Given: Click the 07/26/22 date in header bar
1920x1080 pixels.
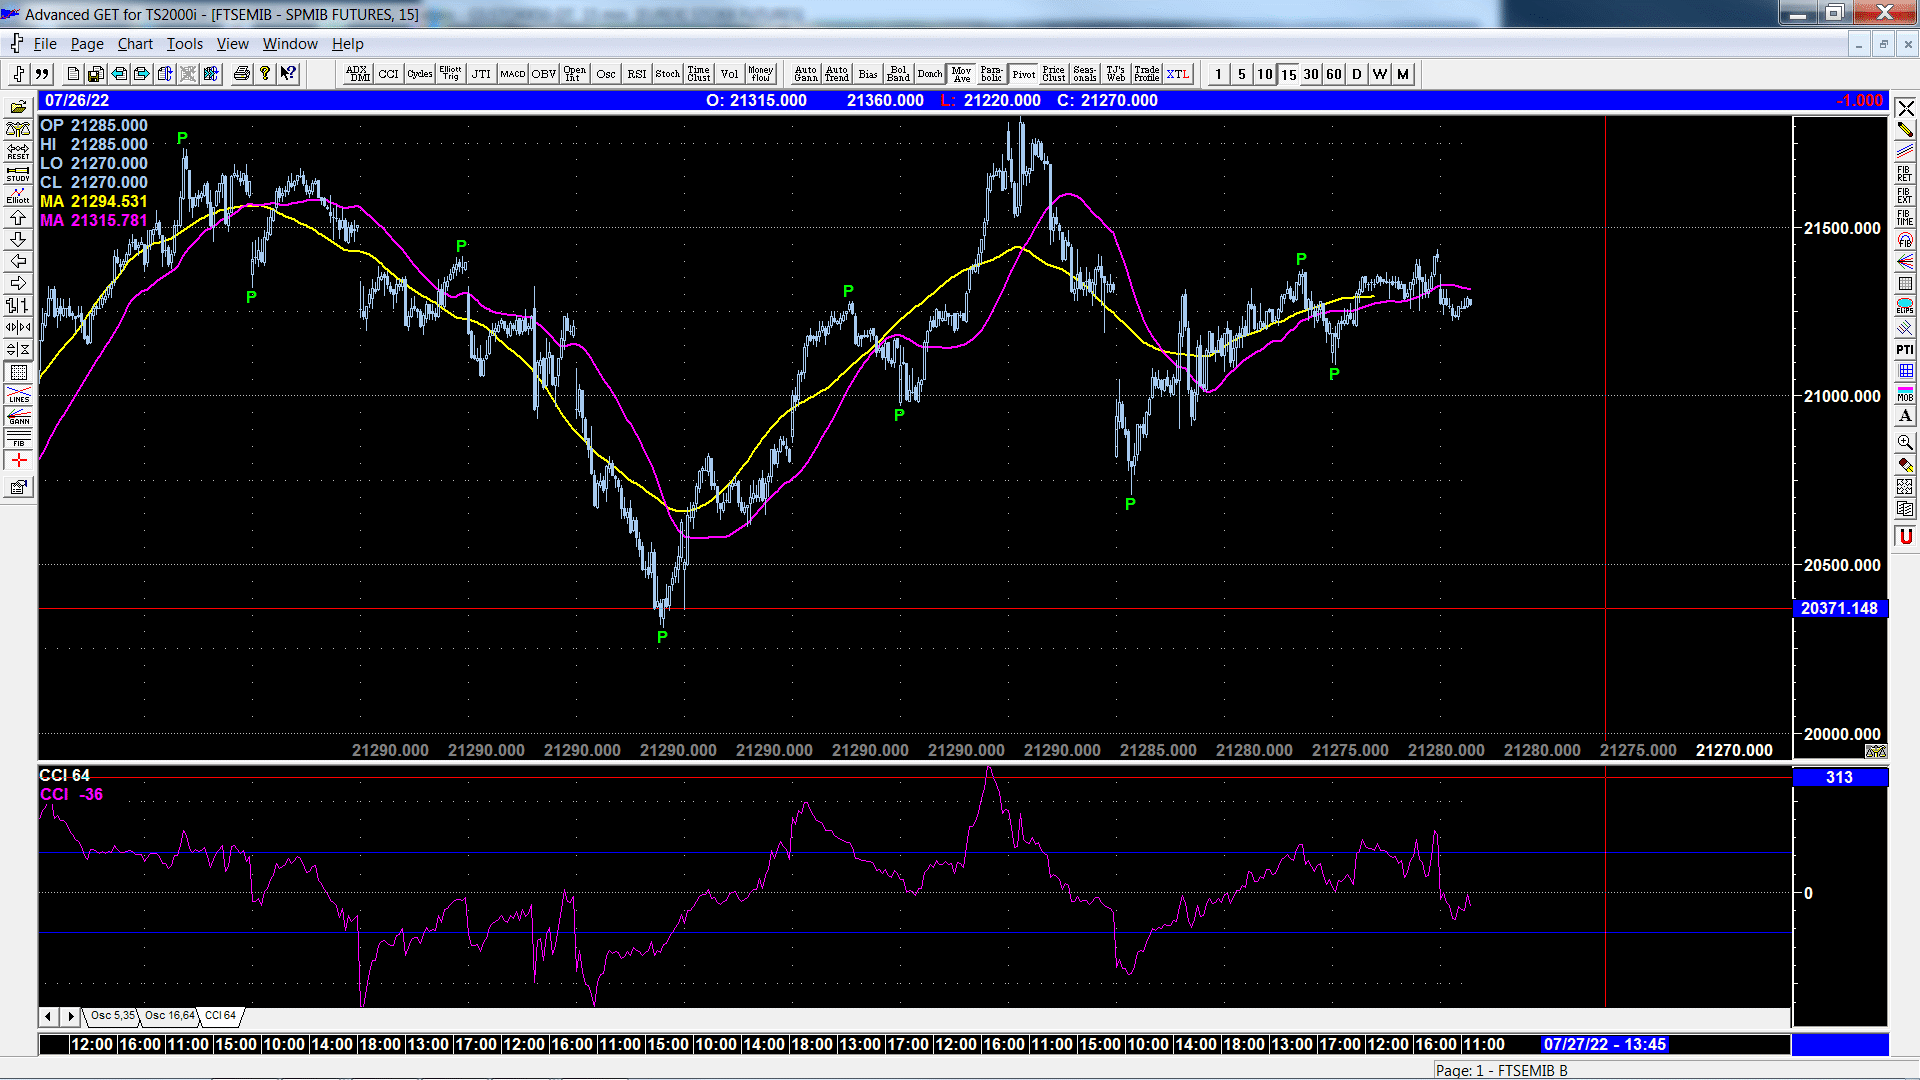Looking at the screenshot, I should (x=77, y=100).
